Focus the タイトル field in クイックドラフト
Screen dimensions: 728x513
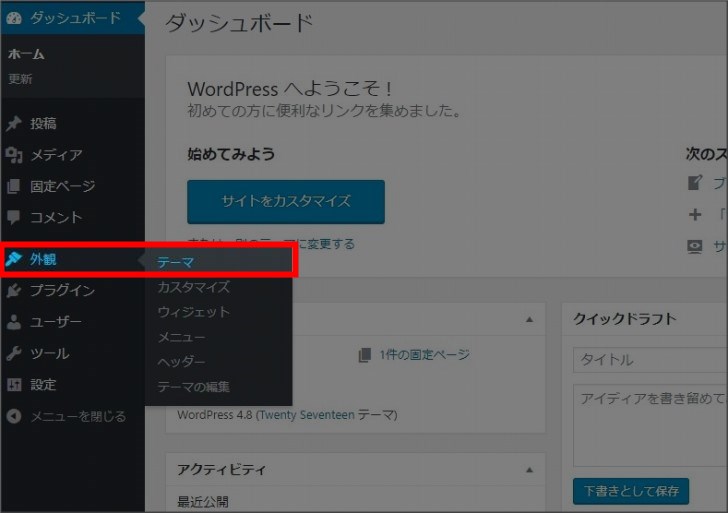(x=650, y=360)
